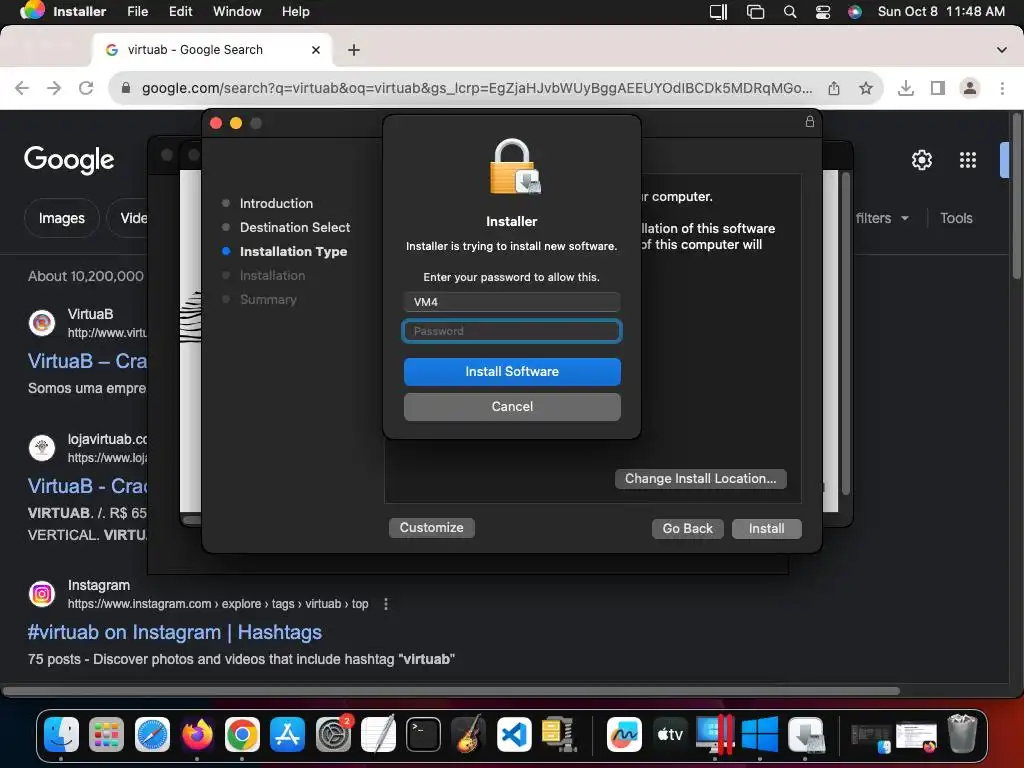Click the Google logo
The height and width of the screenshot is (768, 1024).
pyautogui.click(x=69, y=160)
